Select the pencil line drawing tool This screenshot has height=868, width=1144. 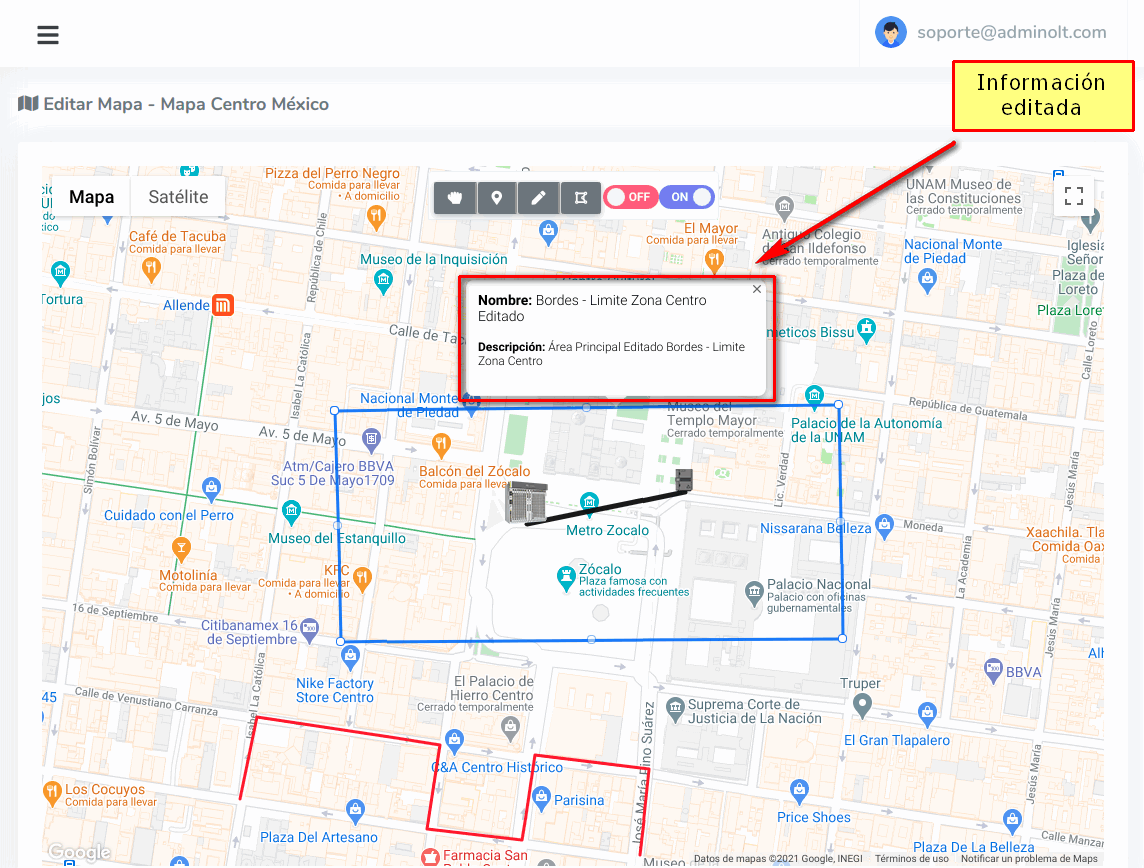538,198
